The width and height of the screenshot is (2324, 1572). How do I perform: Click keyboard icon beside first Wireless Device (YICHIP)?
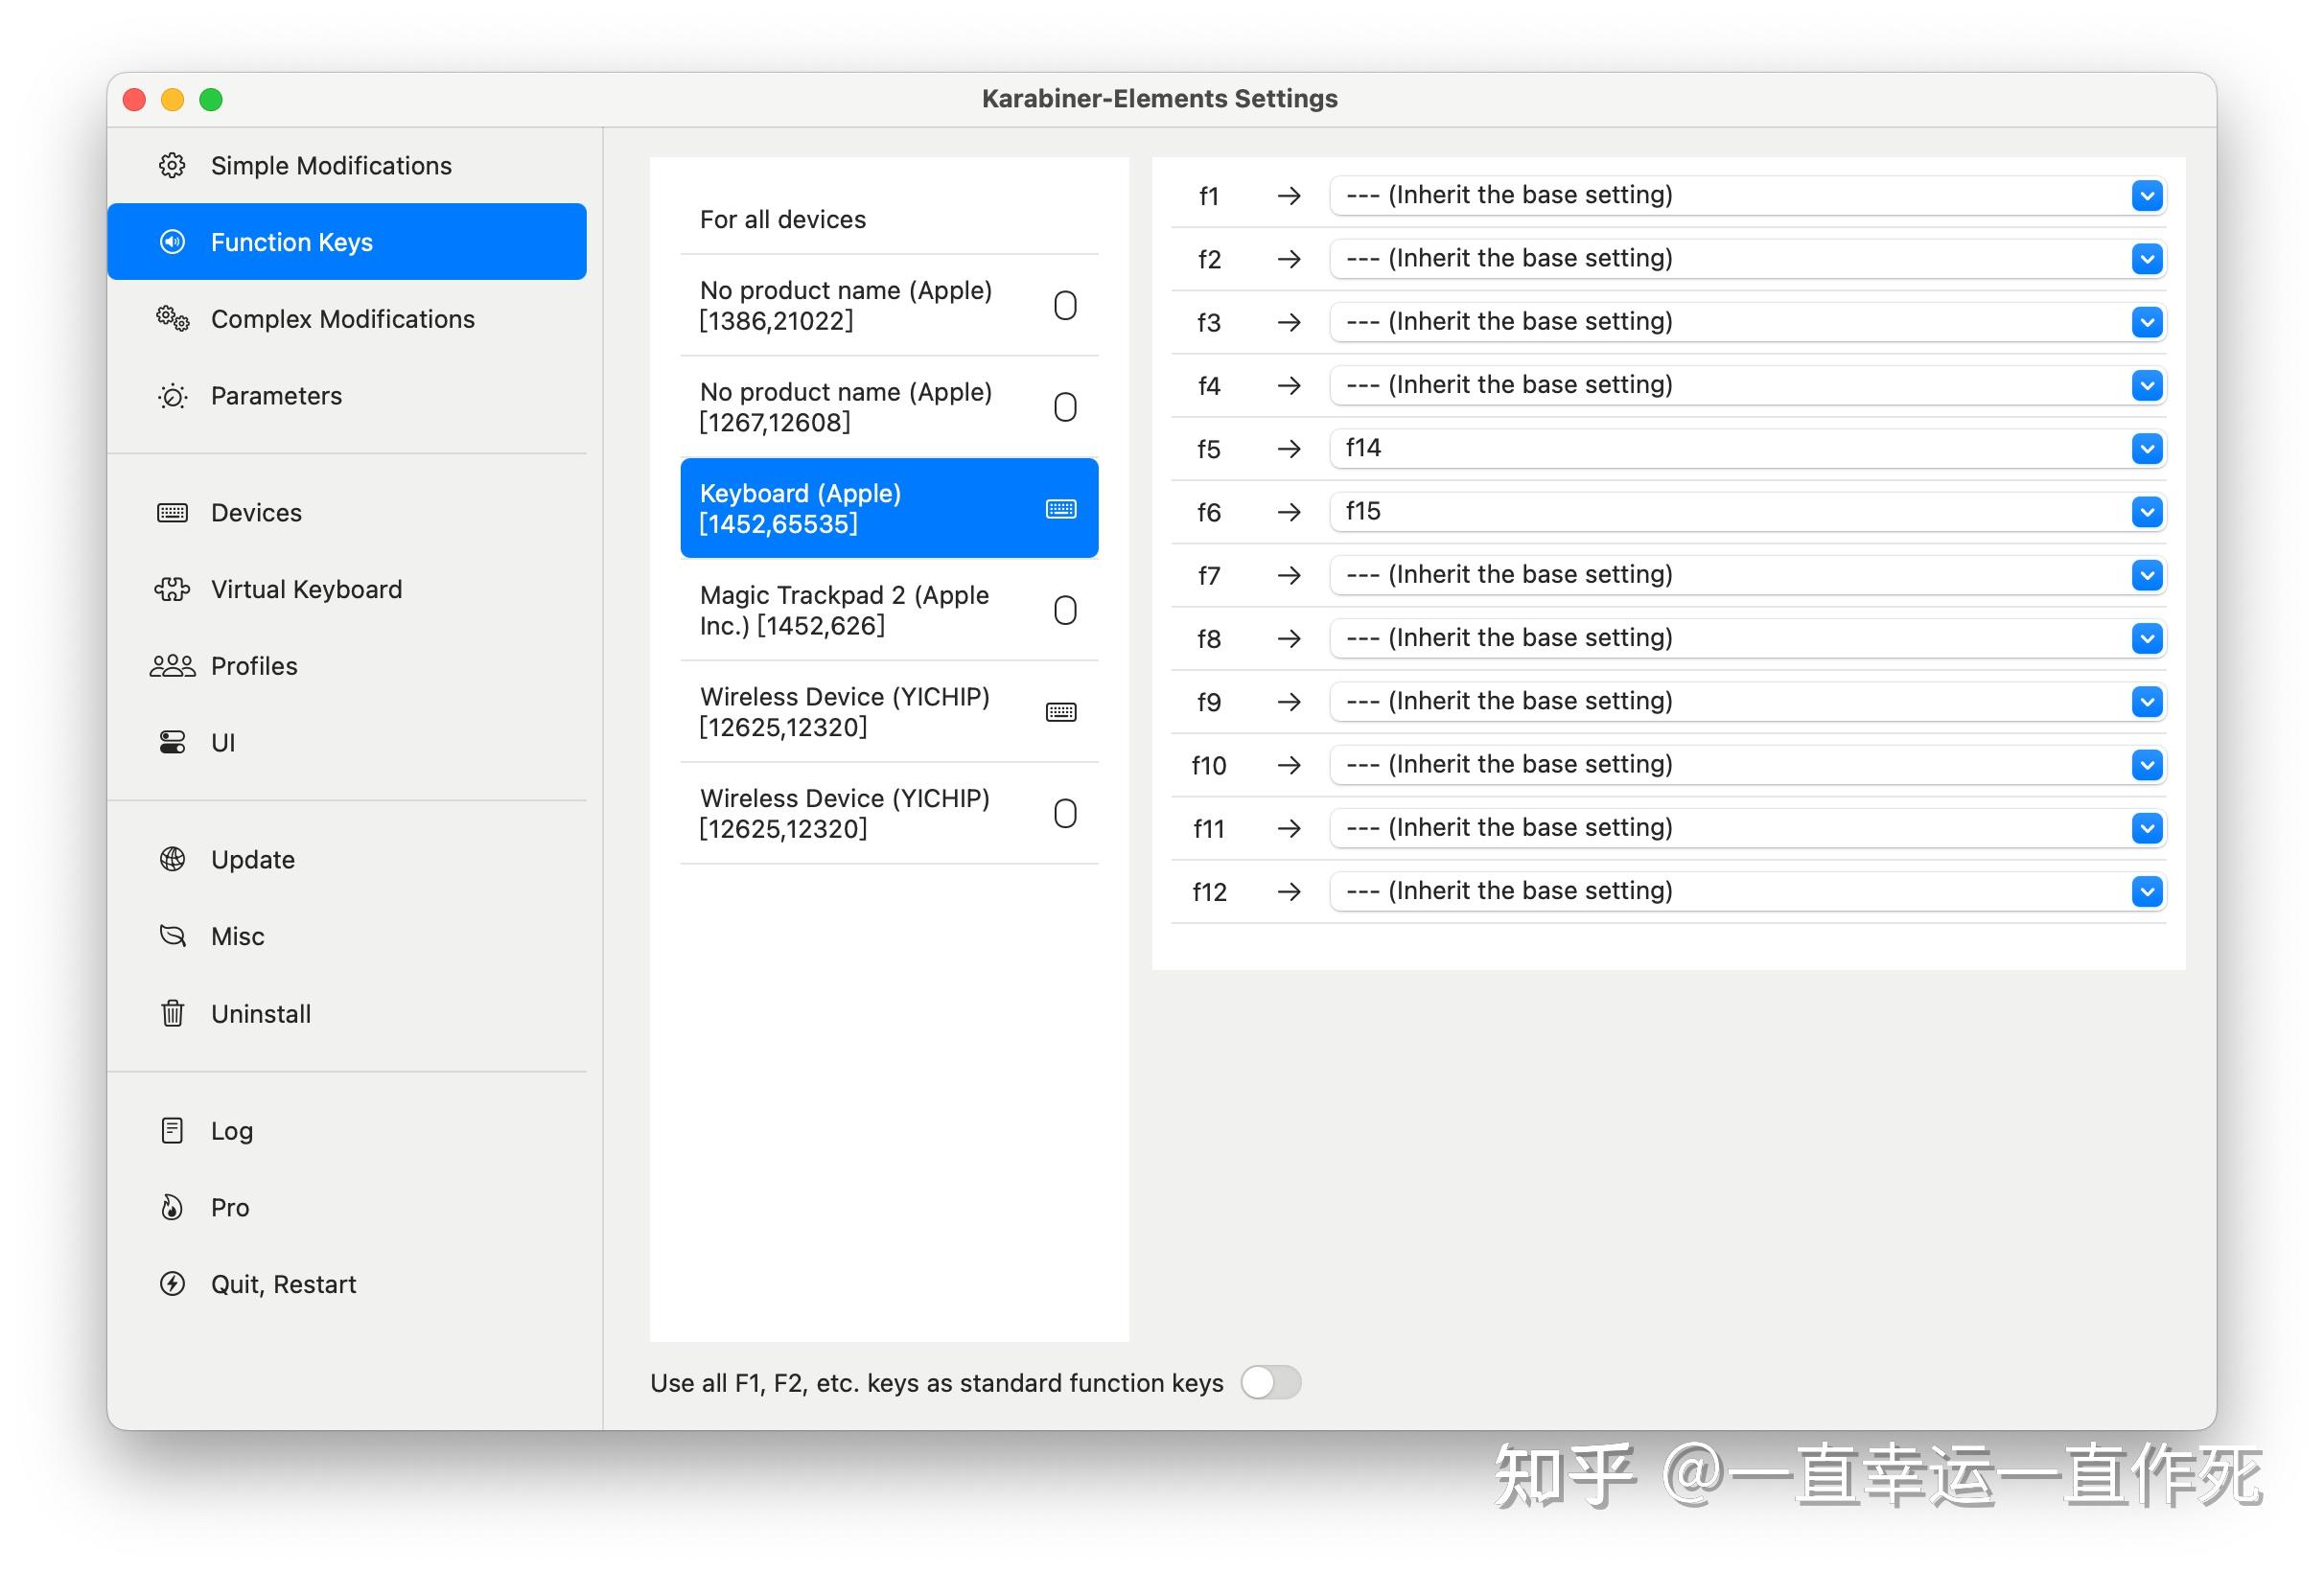click(1061, 712)
